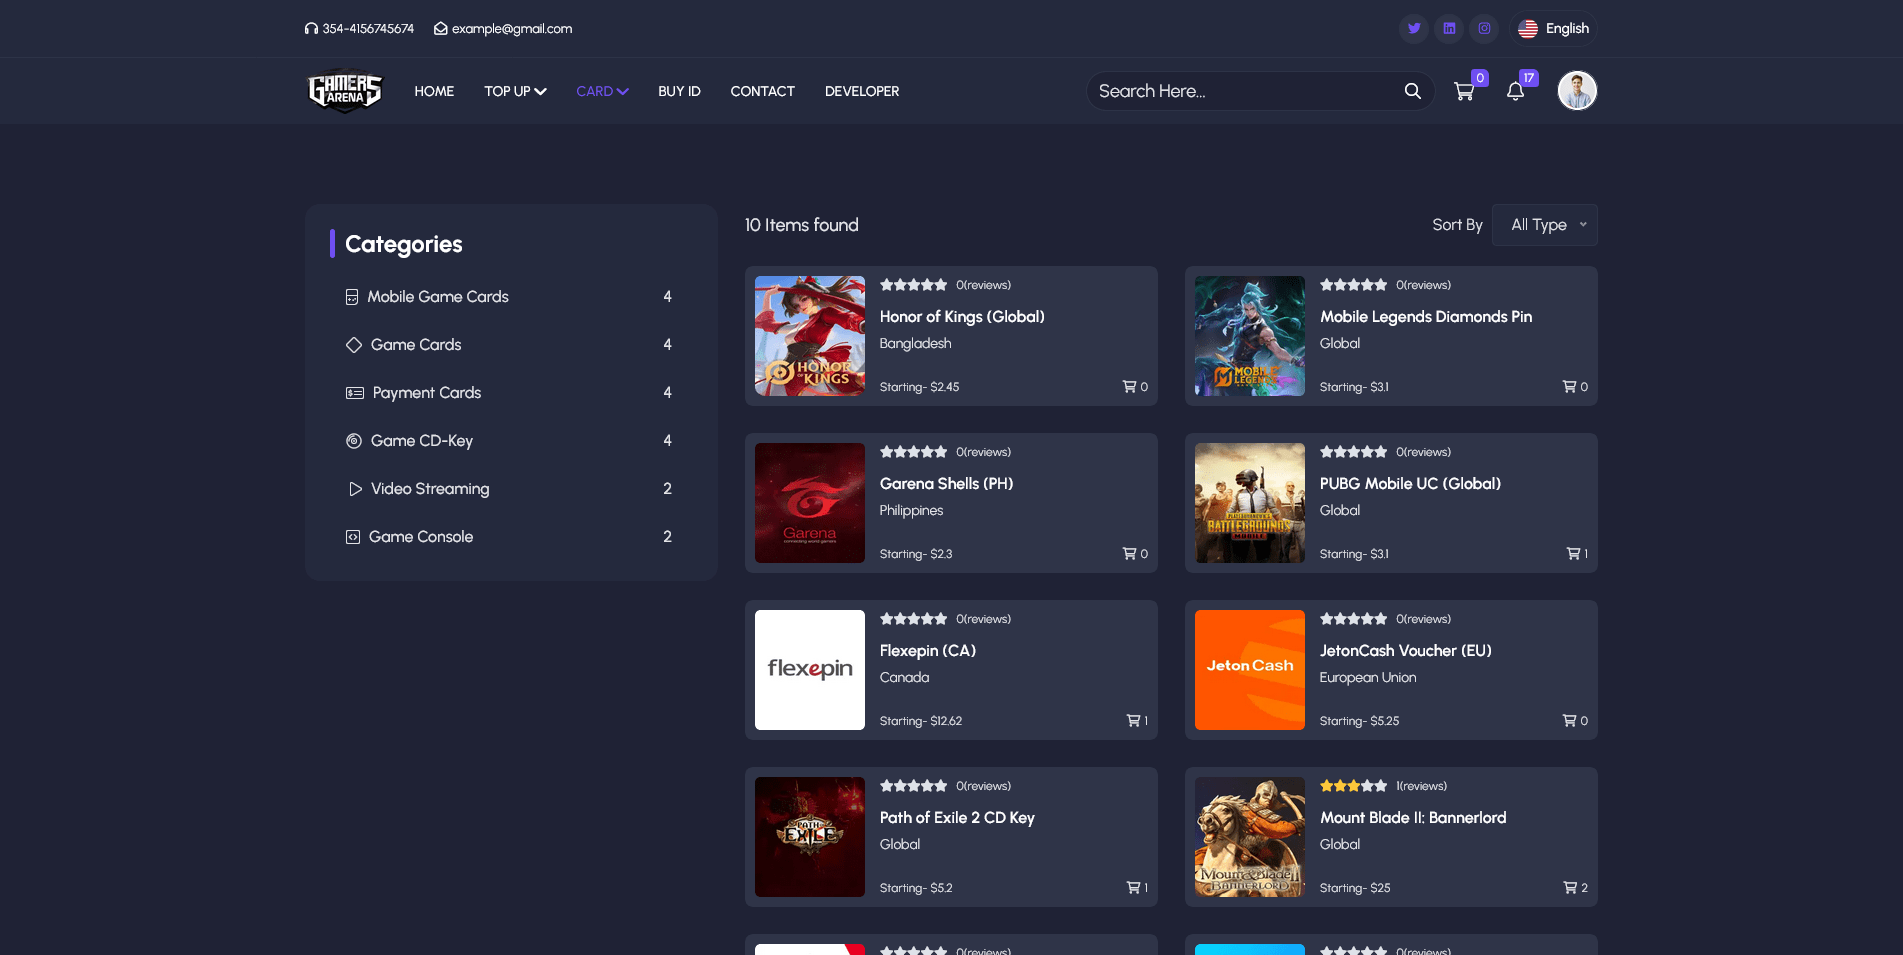1903x955 pixels.
Task: Click the search magnifier icon
Action: [x=1412, y=91]
